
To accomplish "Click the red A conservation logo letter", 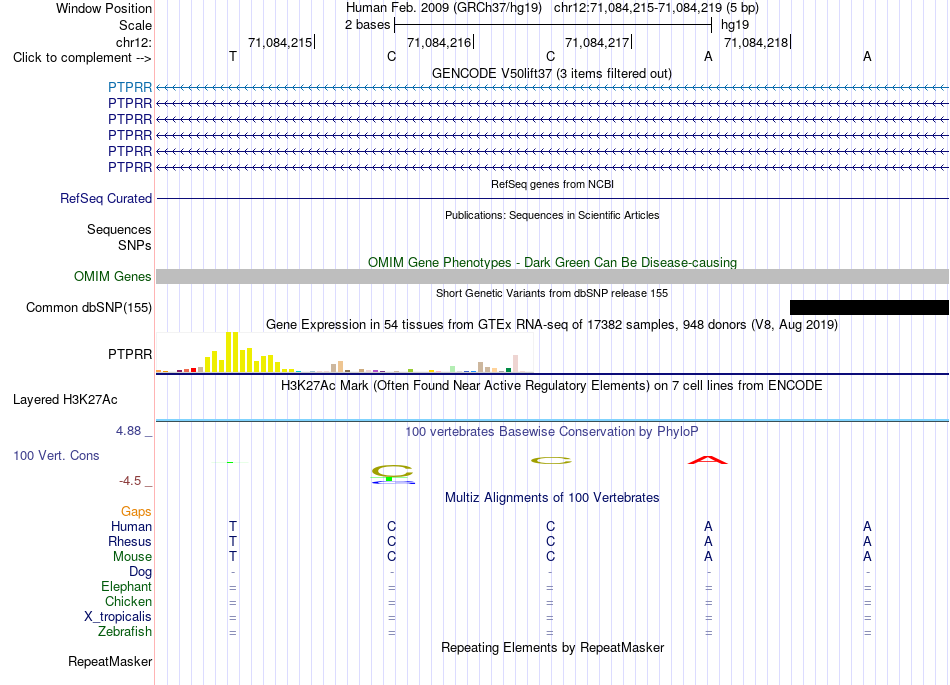I will pyautogui.click(x=708, y=460).
